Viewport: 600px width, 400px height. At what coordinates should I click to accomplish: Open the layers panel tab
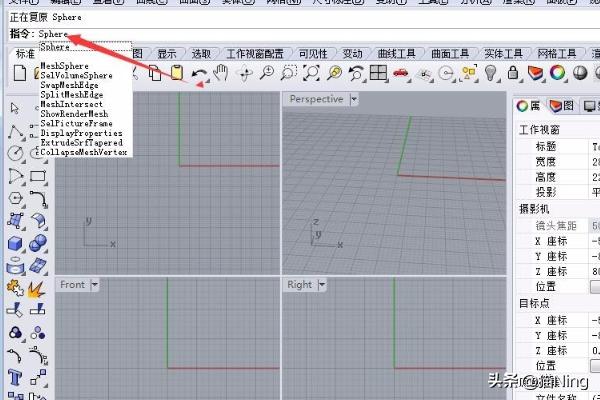click(561, 106)
